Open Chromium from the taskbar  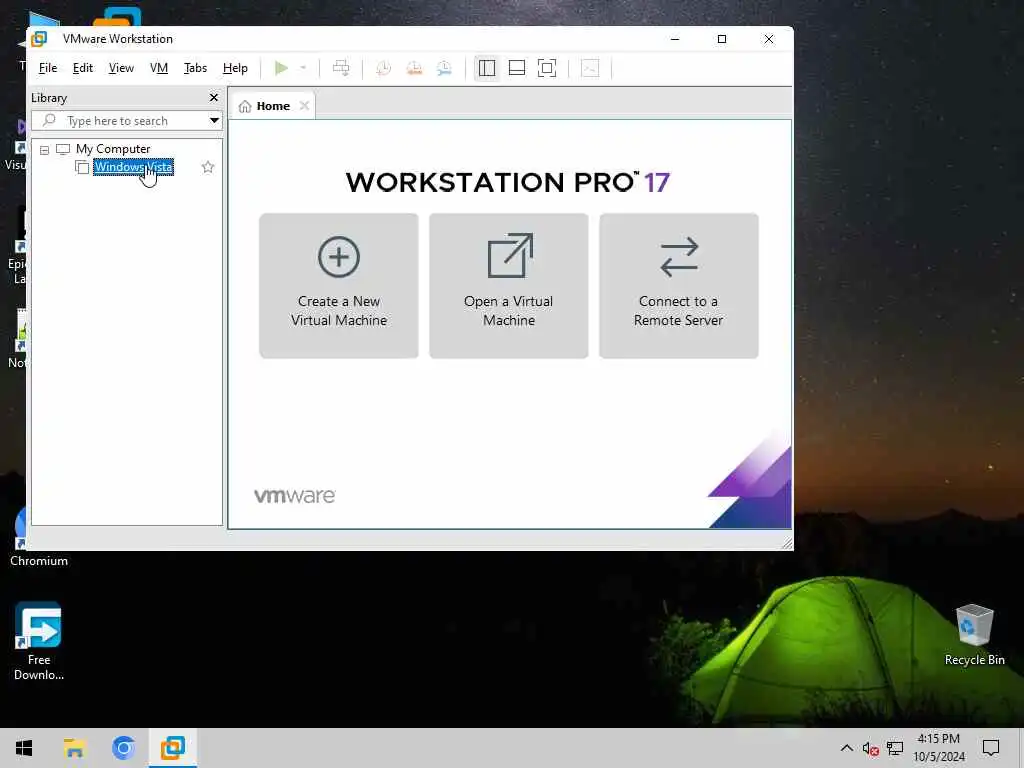pyautogui.click(x=123, y=748)
